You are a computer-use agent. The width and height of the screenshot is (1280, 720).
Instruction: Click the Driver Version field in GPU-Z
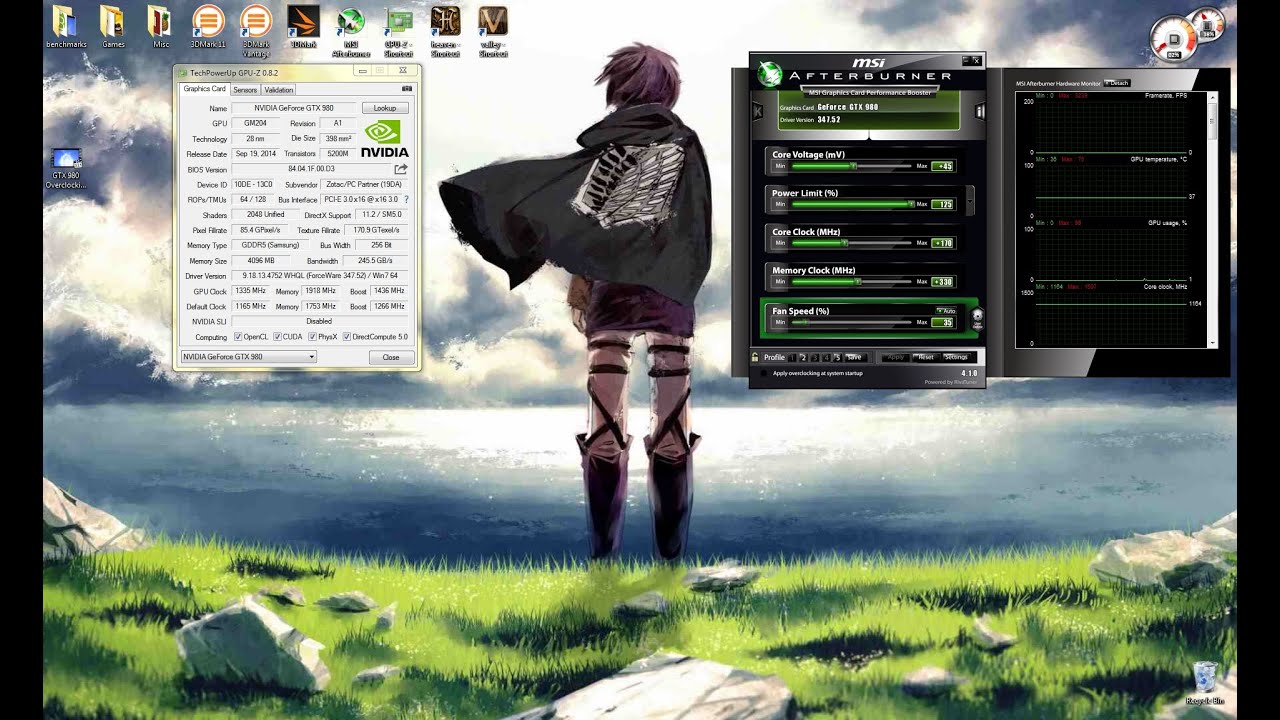pos(320,276)
